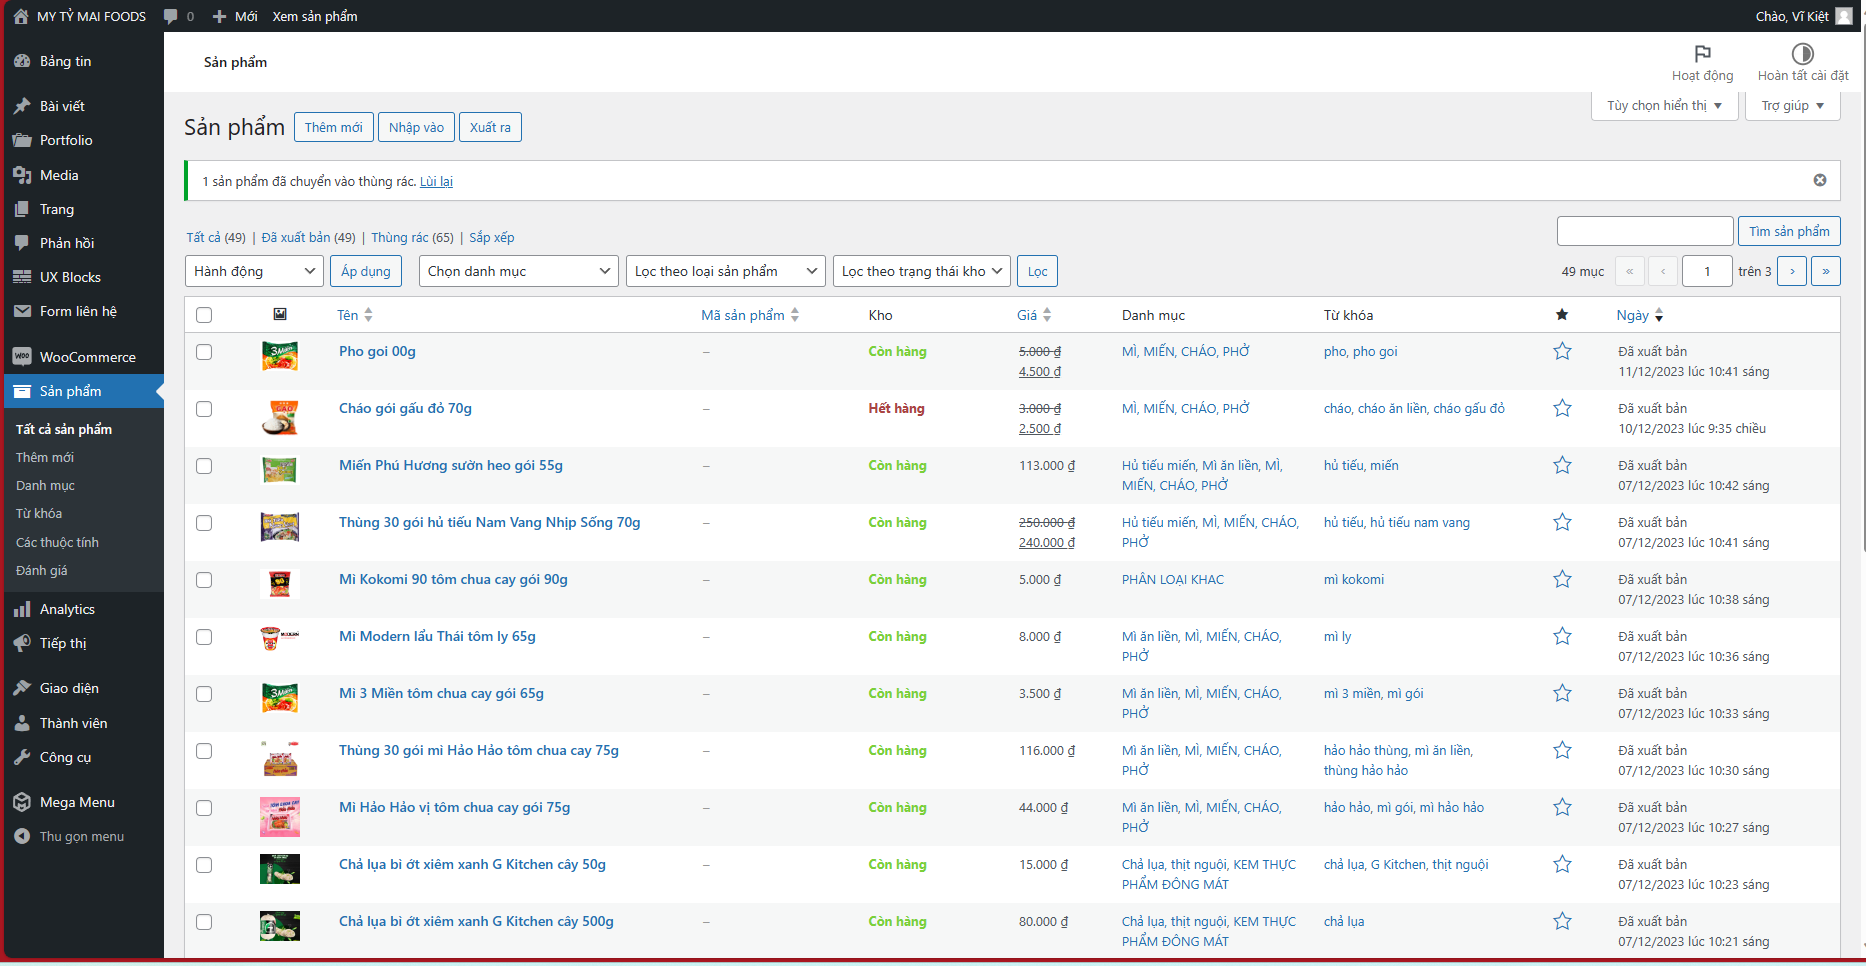Viewport: 1866px width, 966px height.
Task: Click the home icon beside MY TỶ MAI FOODS
Action: click(21, 16)
